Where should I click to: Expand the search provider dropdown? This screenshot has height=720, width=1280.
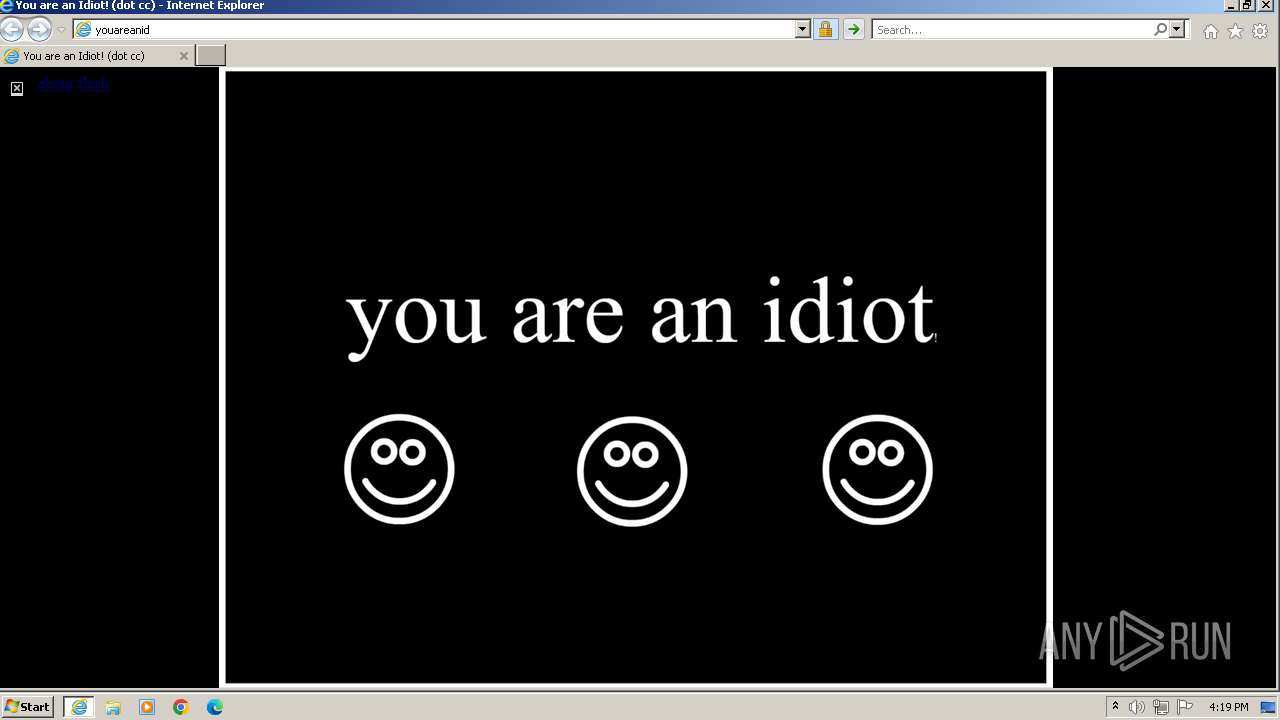pyautogui.click(x=1177, y=30)
